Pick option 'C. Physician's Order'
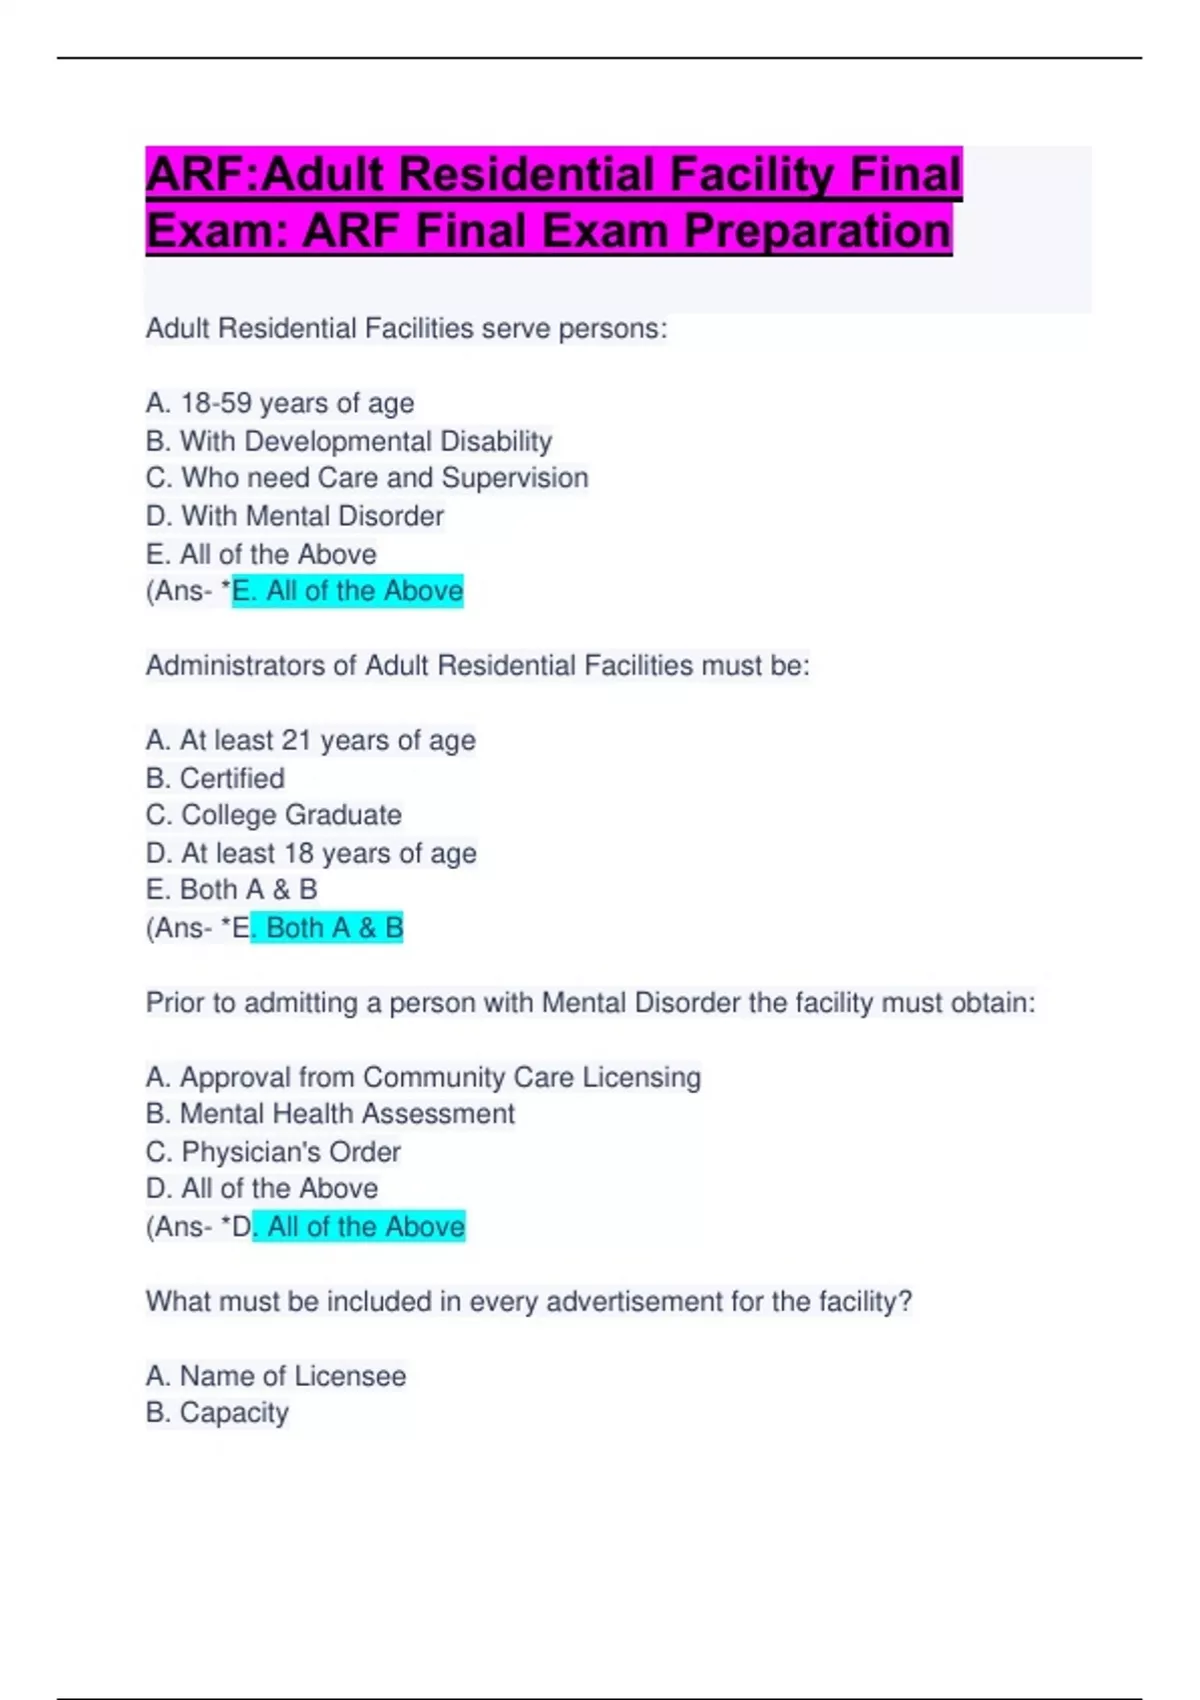 273,1152
